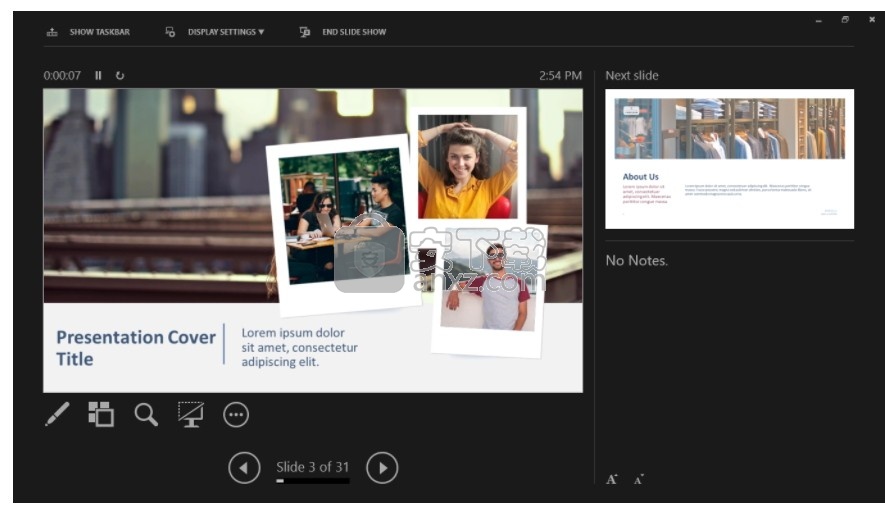The width and height of the screenshot is (885, 510).
Task: Open the Display Settings dropdown
Action: pyautogui.click(x=215, y=32)
